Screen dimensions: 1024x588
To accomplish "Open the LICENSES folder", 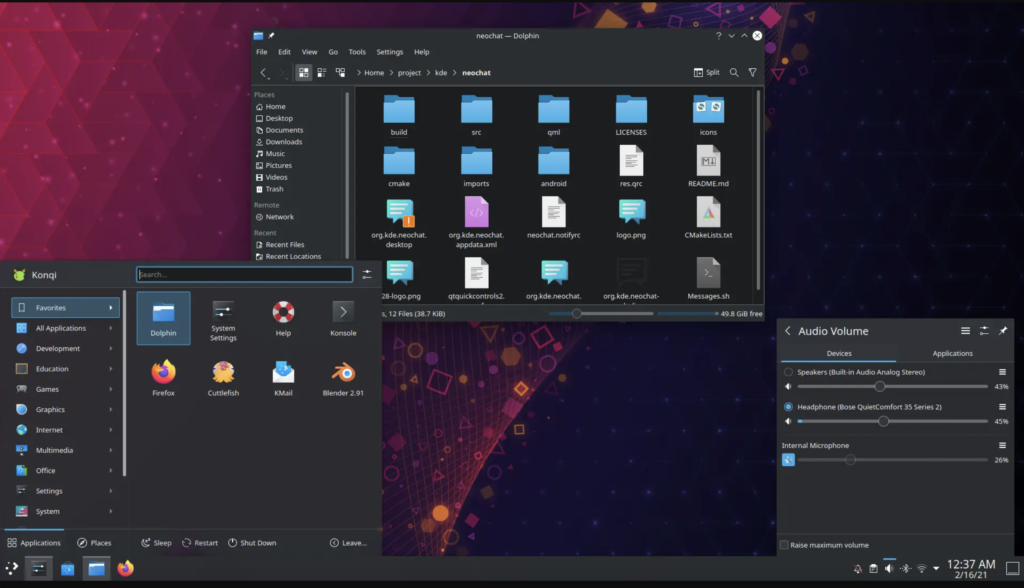I will click(x=631, y=116).
